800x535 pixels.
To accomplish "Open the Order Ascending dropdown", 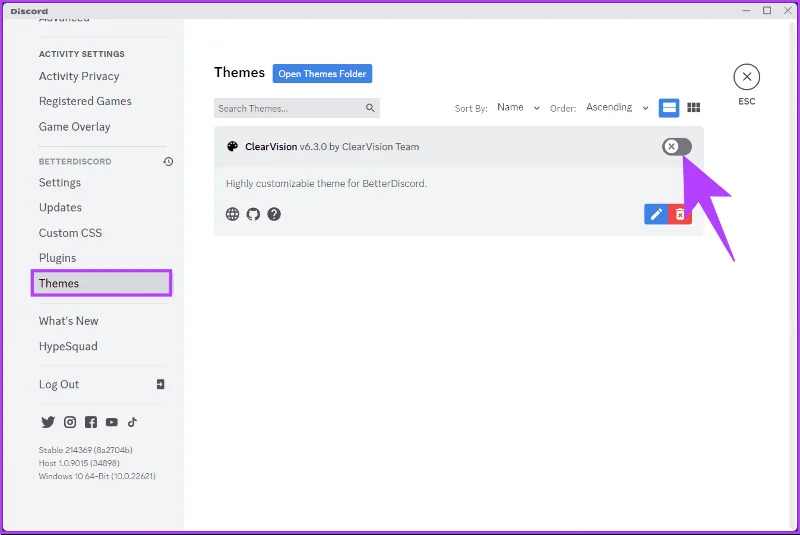I will [617, 108].
